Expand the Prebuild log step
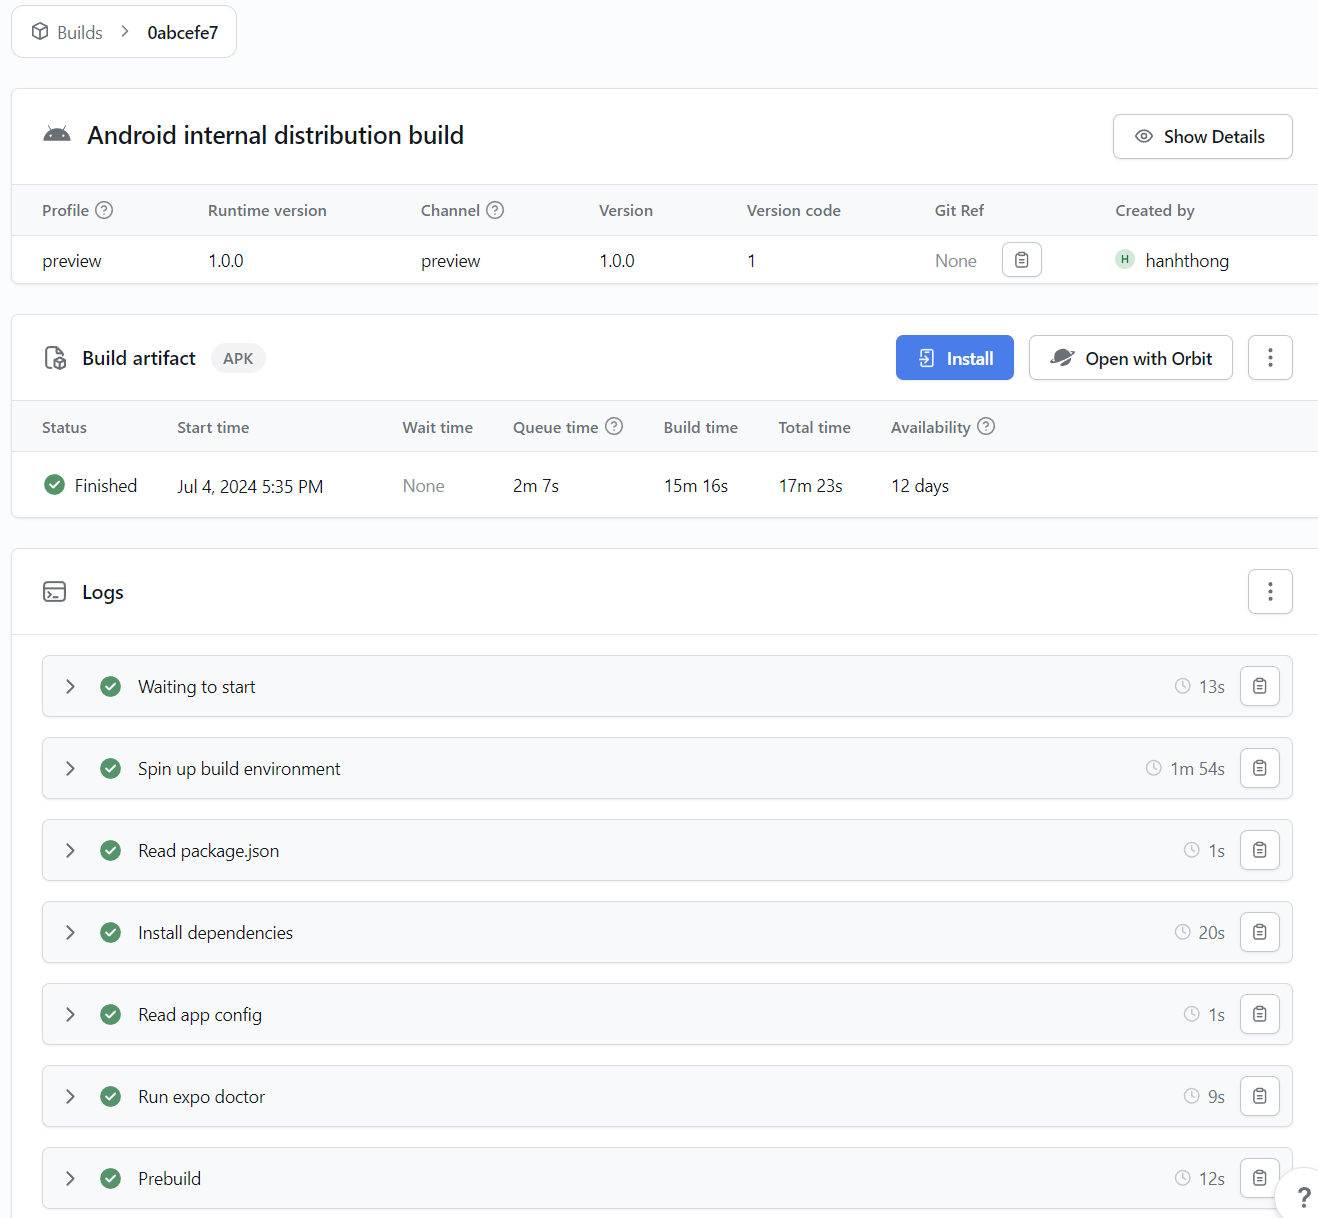Image resolution: width=1318 pixels, height=1218 pixels. click(x=70, y=1178)
